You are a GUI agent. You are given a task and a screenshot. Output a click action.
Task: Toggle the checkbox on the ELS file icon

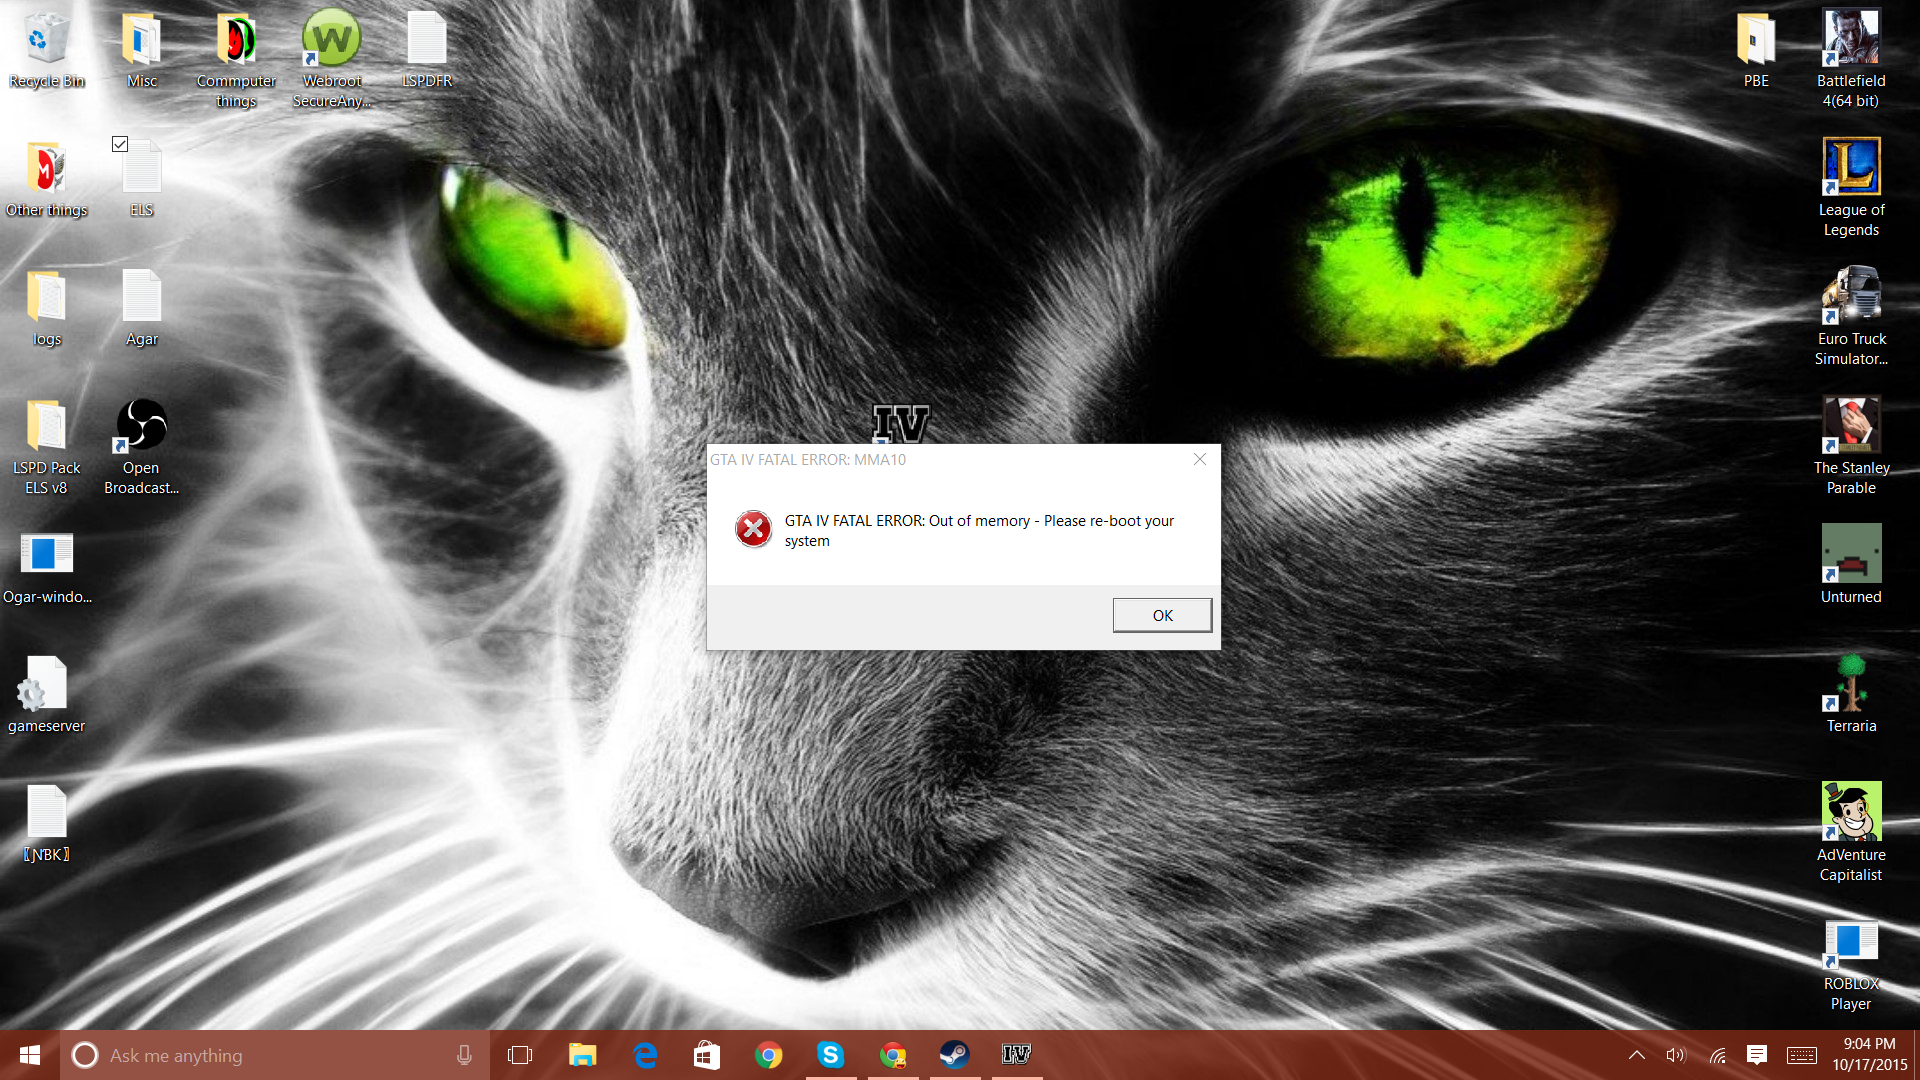120,144
